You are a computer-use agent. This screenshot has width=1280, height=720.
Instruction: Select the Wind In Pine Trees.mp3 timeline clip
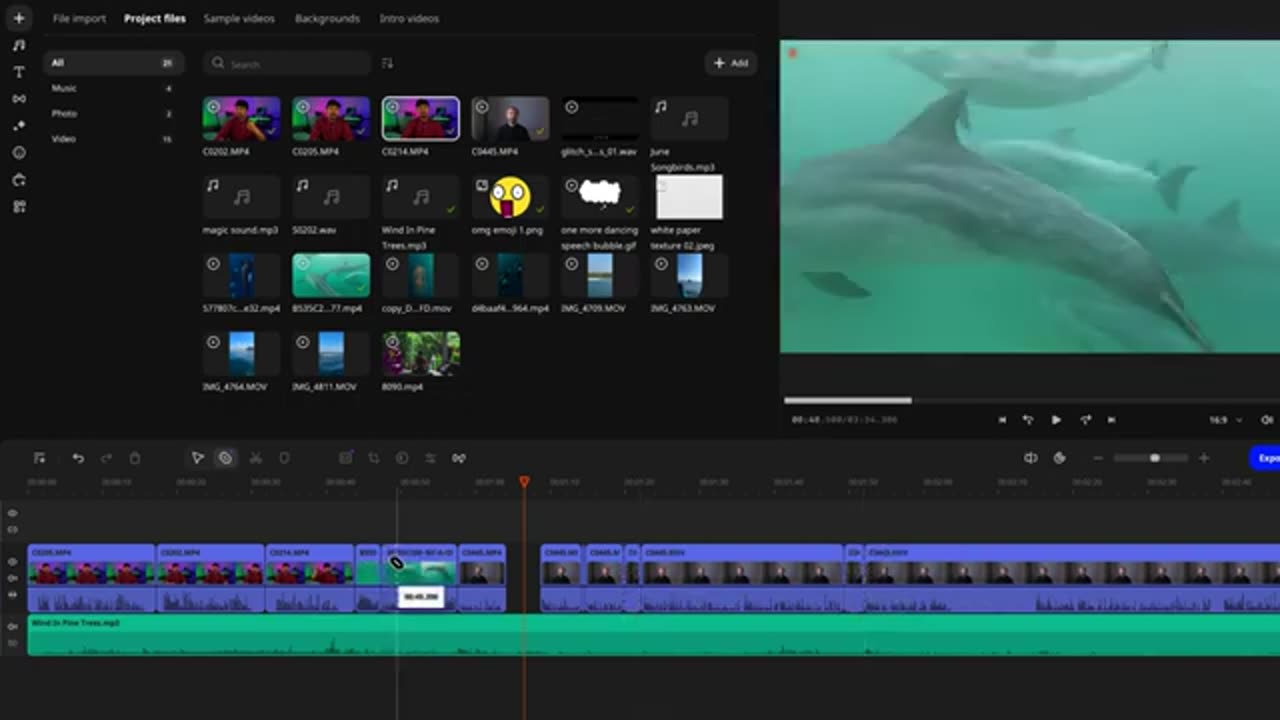(x=654, y=636)
